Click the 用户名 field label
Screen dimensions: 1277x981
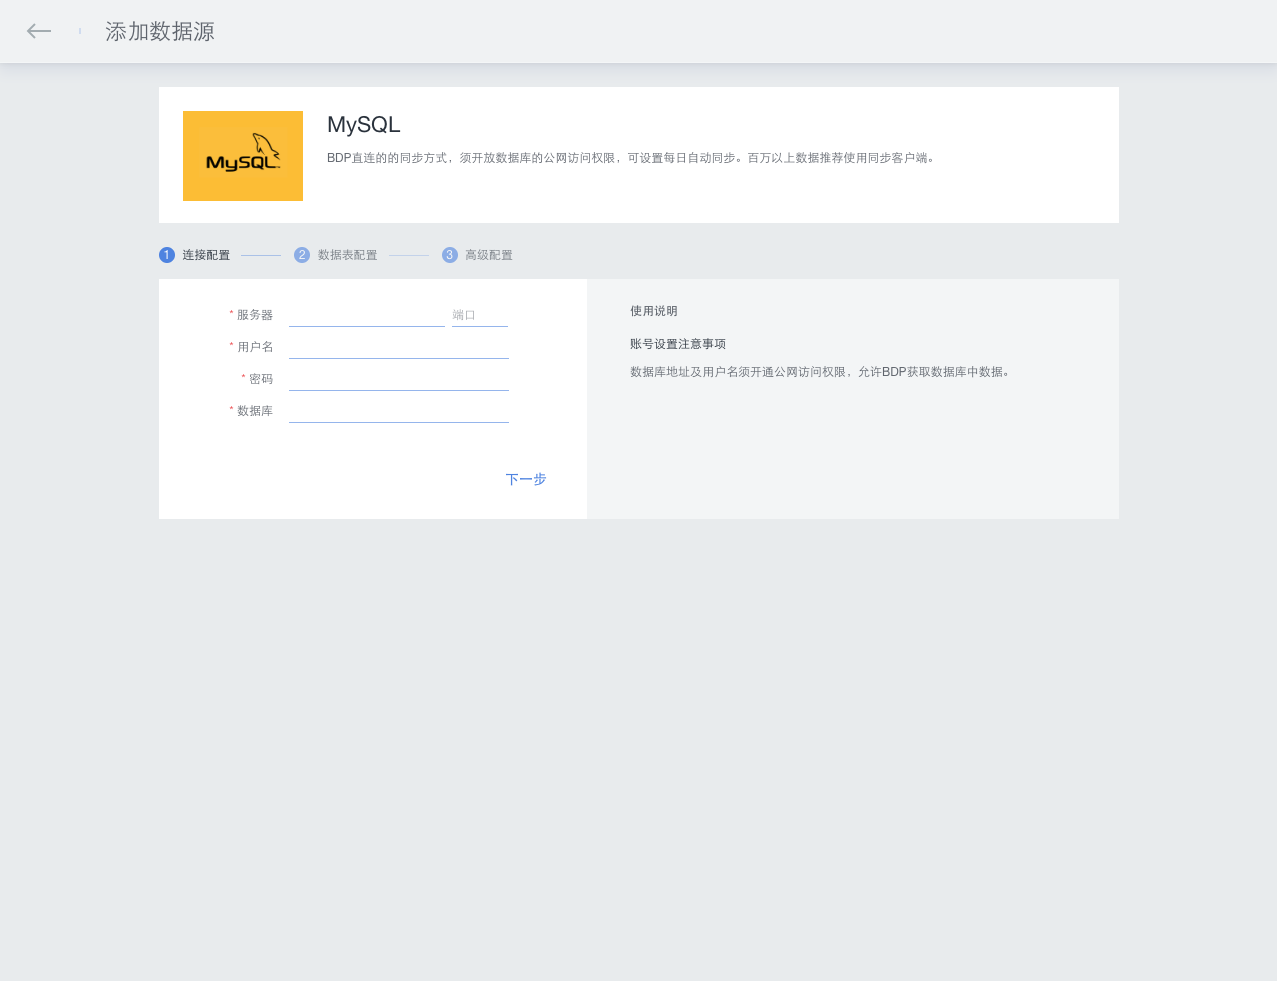[255, 347]
